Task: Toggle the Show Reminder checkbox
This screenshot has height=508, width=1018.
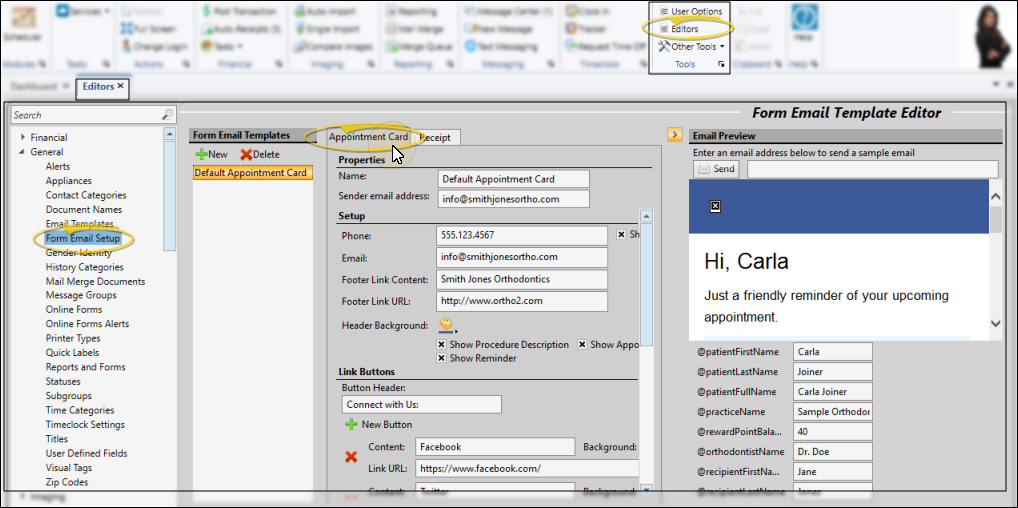Action: (442, 358)
